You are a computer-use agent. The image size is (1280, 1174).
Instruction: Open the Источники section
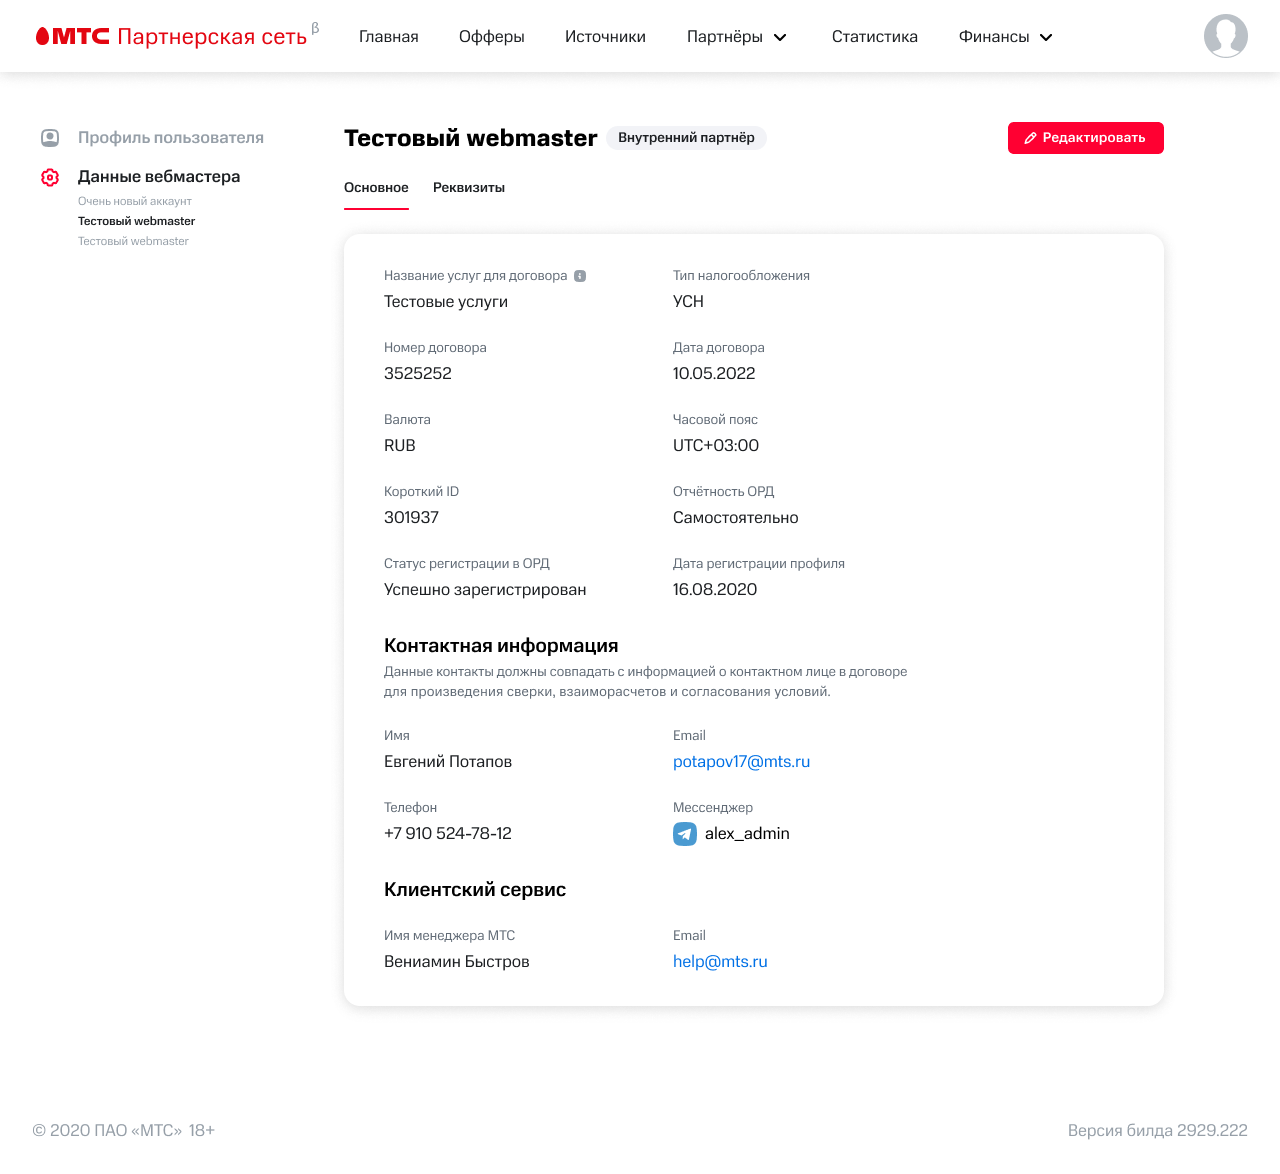(x=605, y=37)
